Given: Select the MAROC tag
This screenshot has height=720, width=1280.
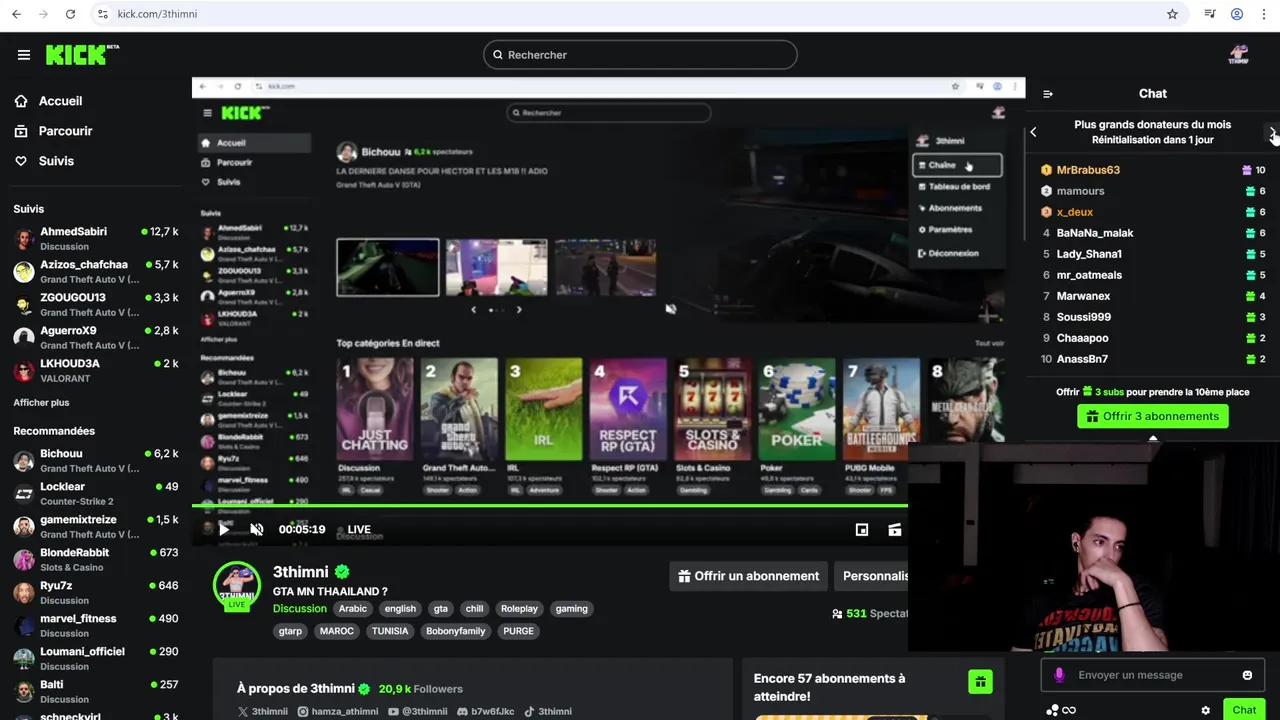Looking at the screenshot, I should click(337, 631).
